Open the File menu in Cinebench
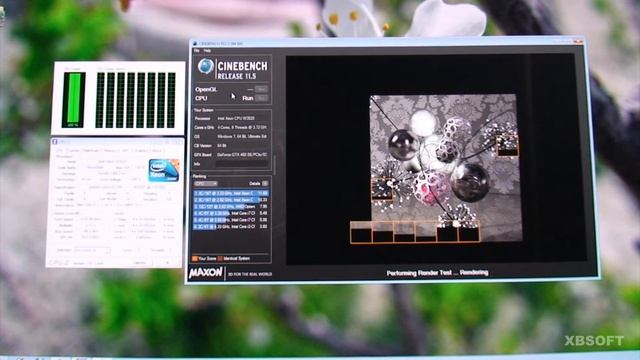 point(196,51)
